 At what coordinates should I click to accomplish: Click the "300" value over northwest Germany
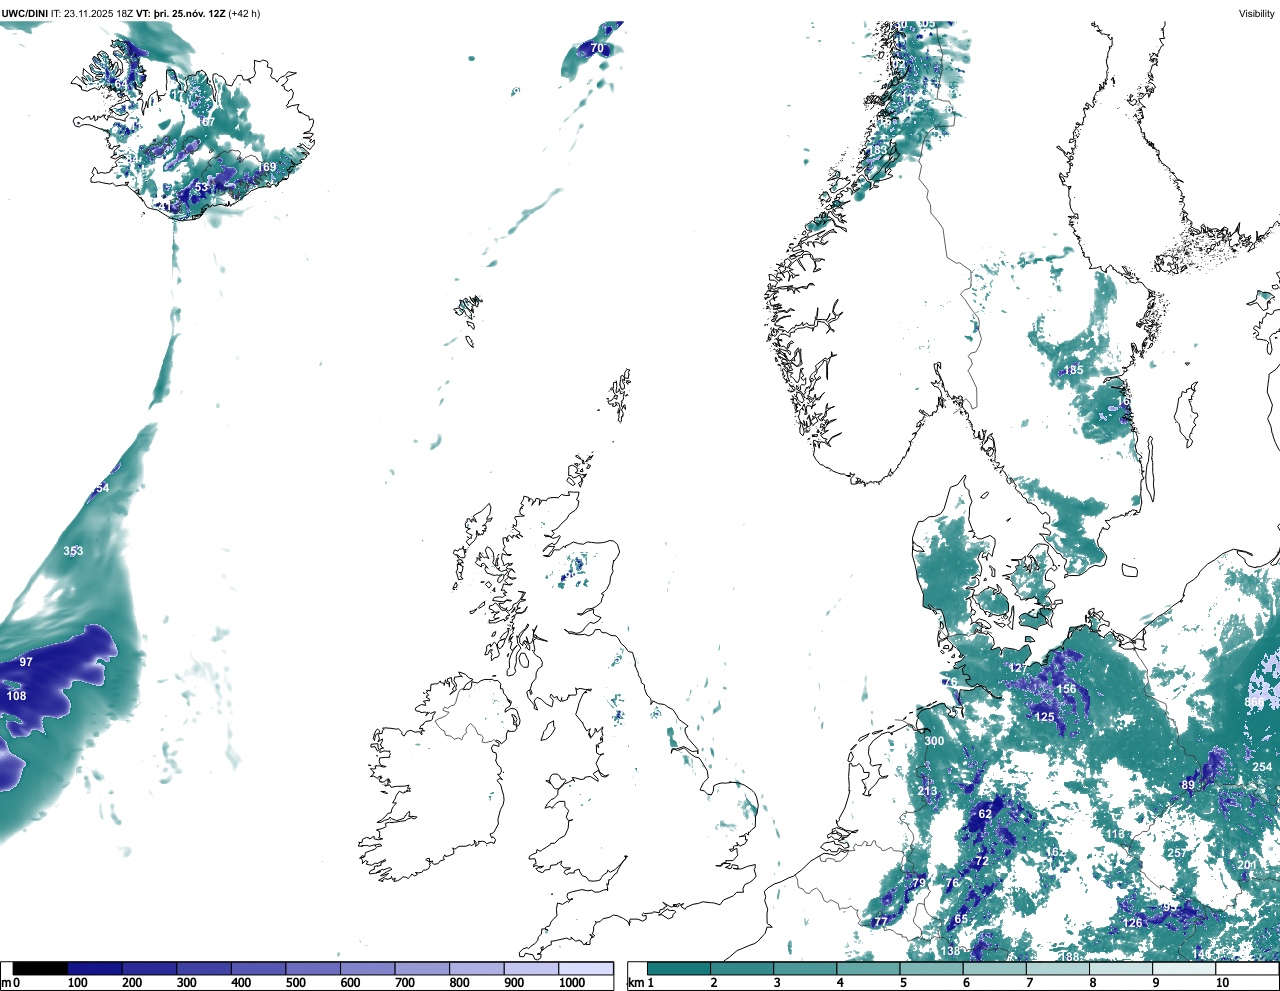coord(934,741)
